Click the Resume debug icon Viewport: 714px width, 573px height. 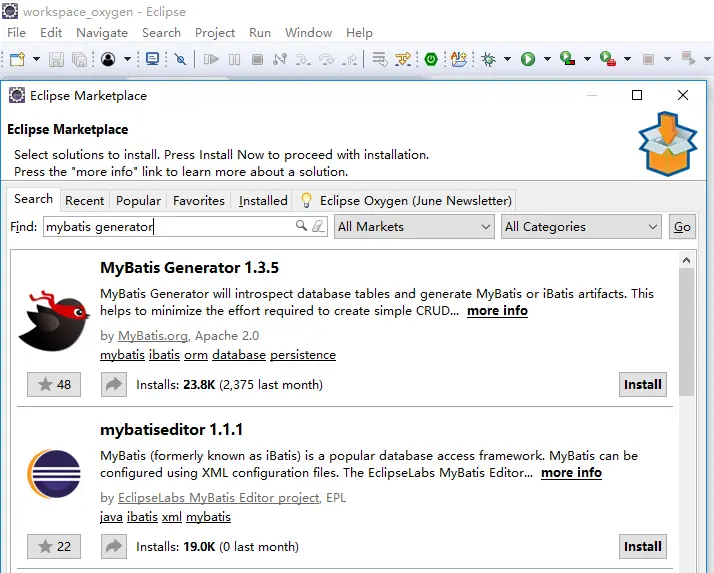tap(211, 59)
